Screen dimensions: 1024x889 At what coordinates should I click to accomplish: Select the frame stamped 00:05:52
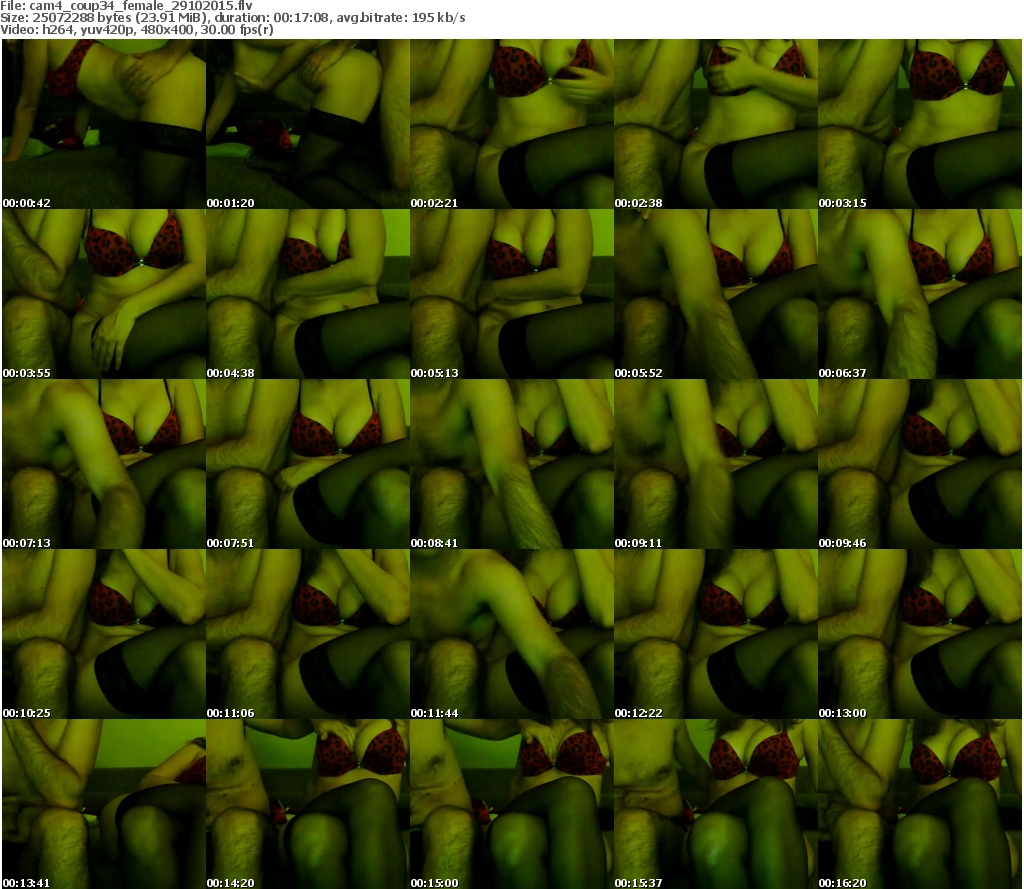716,294
